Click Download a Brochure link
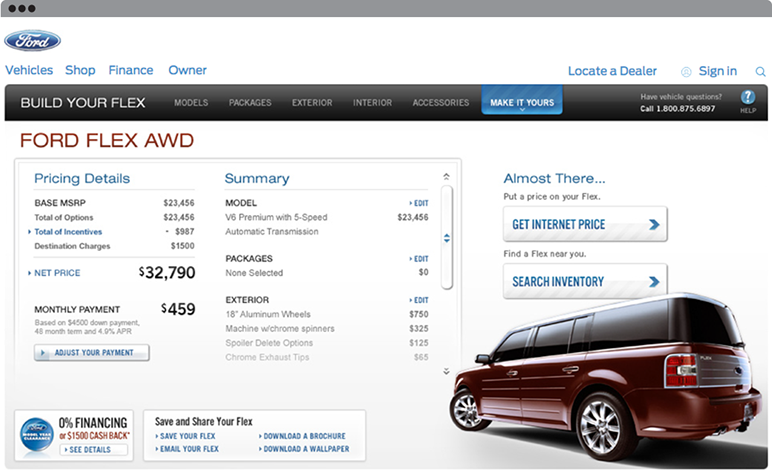The image size is (772, 474). tap(305, 436)
